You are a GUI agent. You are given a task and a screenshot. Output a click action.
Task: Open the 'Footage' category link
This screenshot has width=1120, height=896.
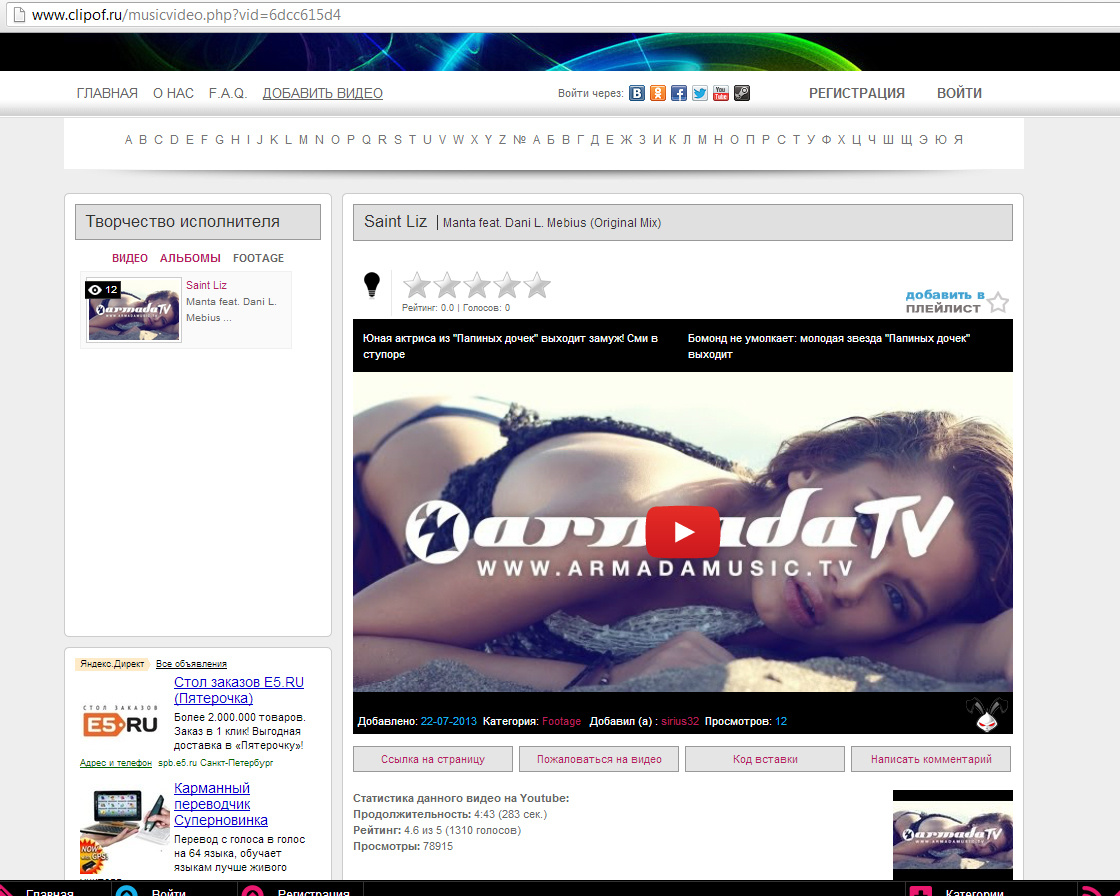tap(561, 722)
